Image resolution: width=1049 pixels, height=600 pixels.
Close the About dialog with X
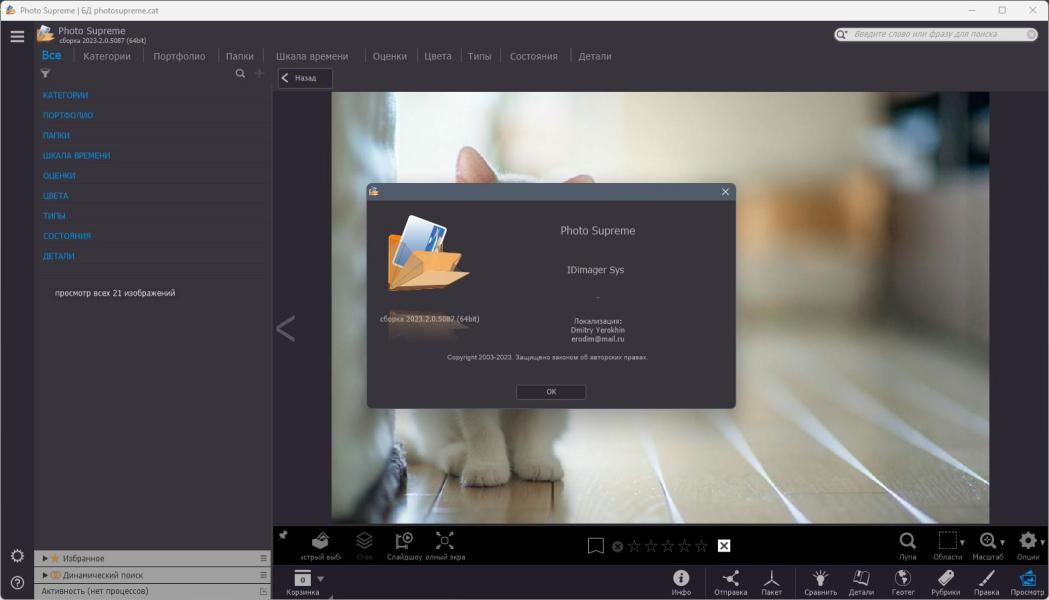click(x=725, y=192)
